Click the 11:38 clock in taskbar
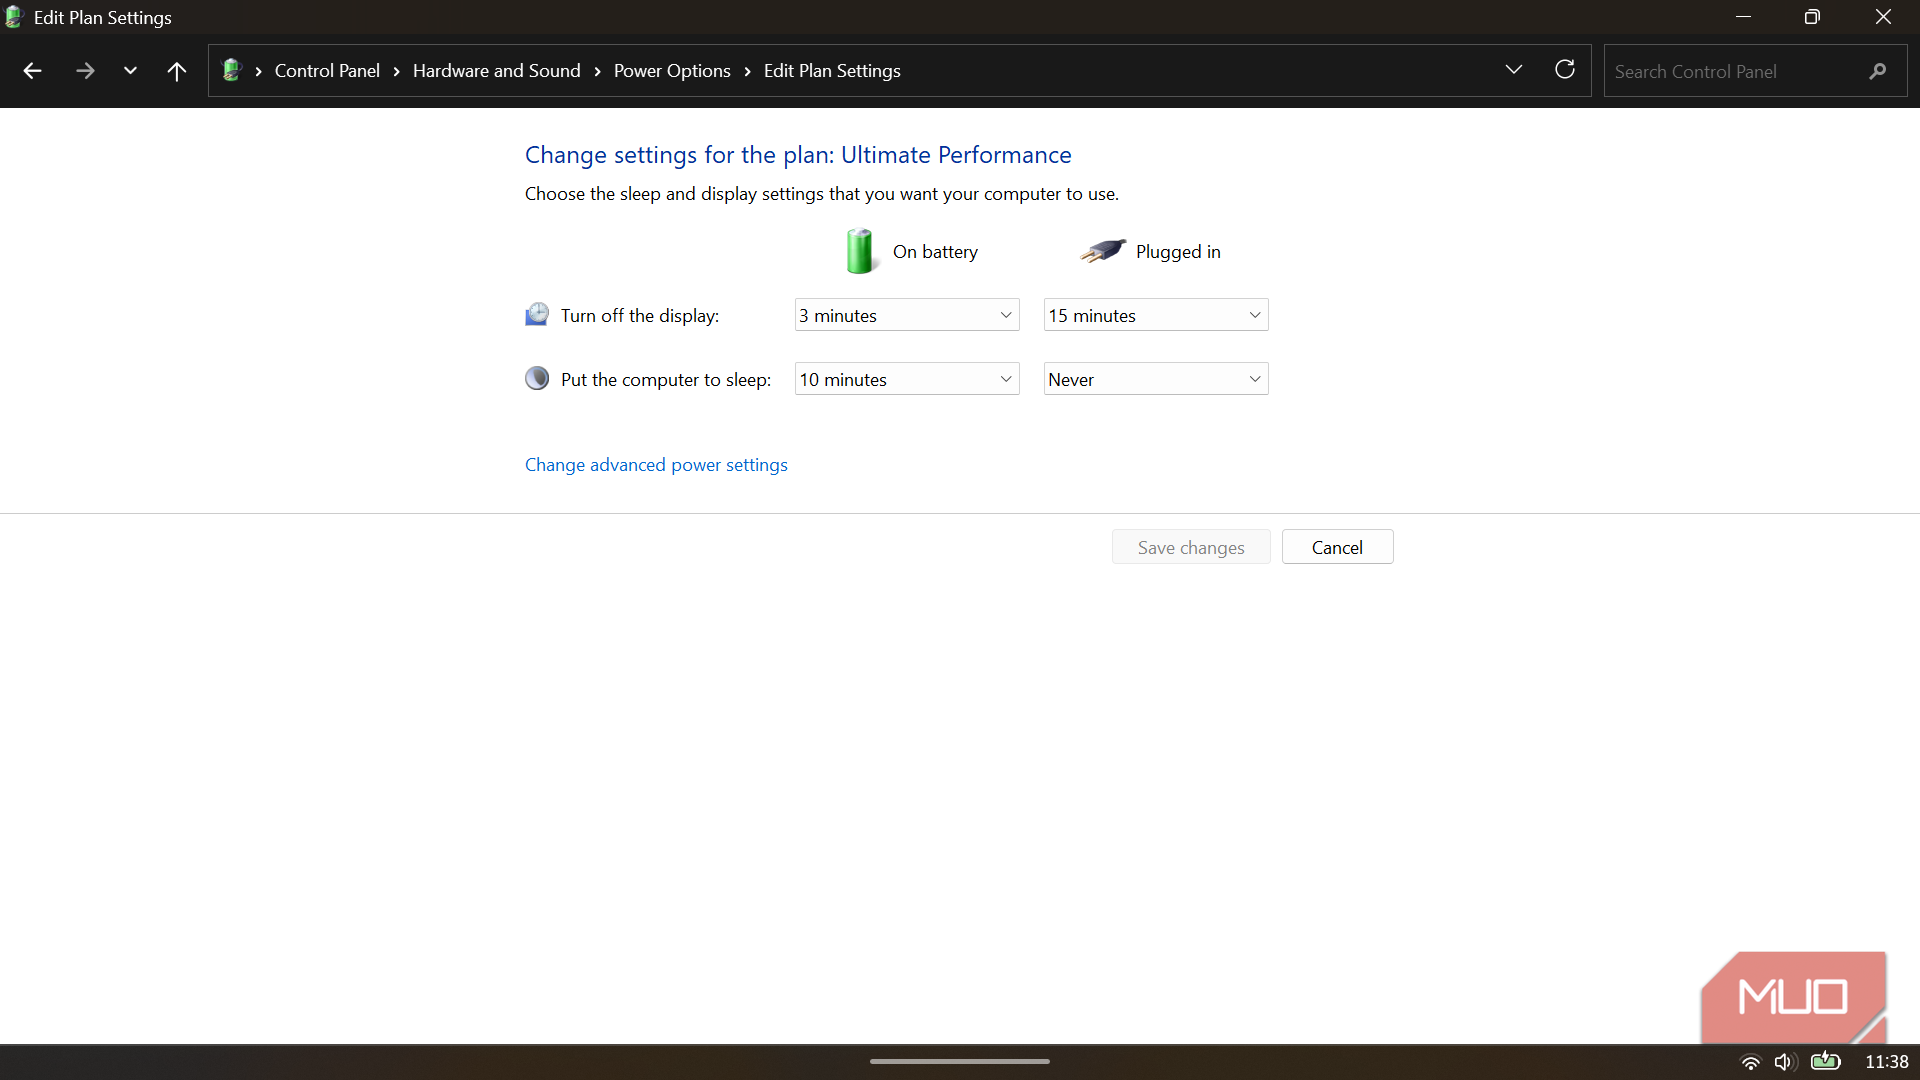 1886,1062
